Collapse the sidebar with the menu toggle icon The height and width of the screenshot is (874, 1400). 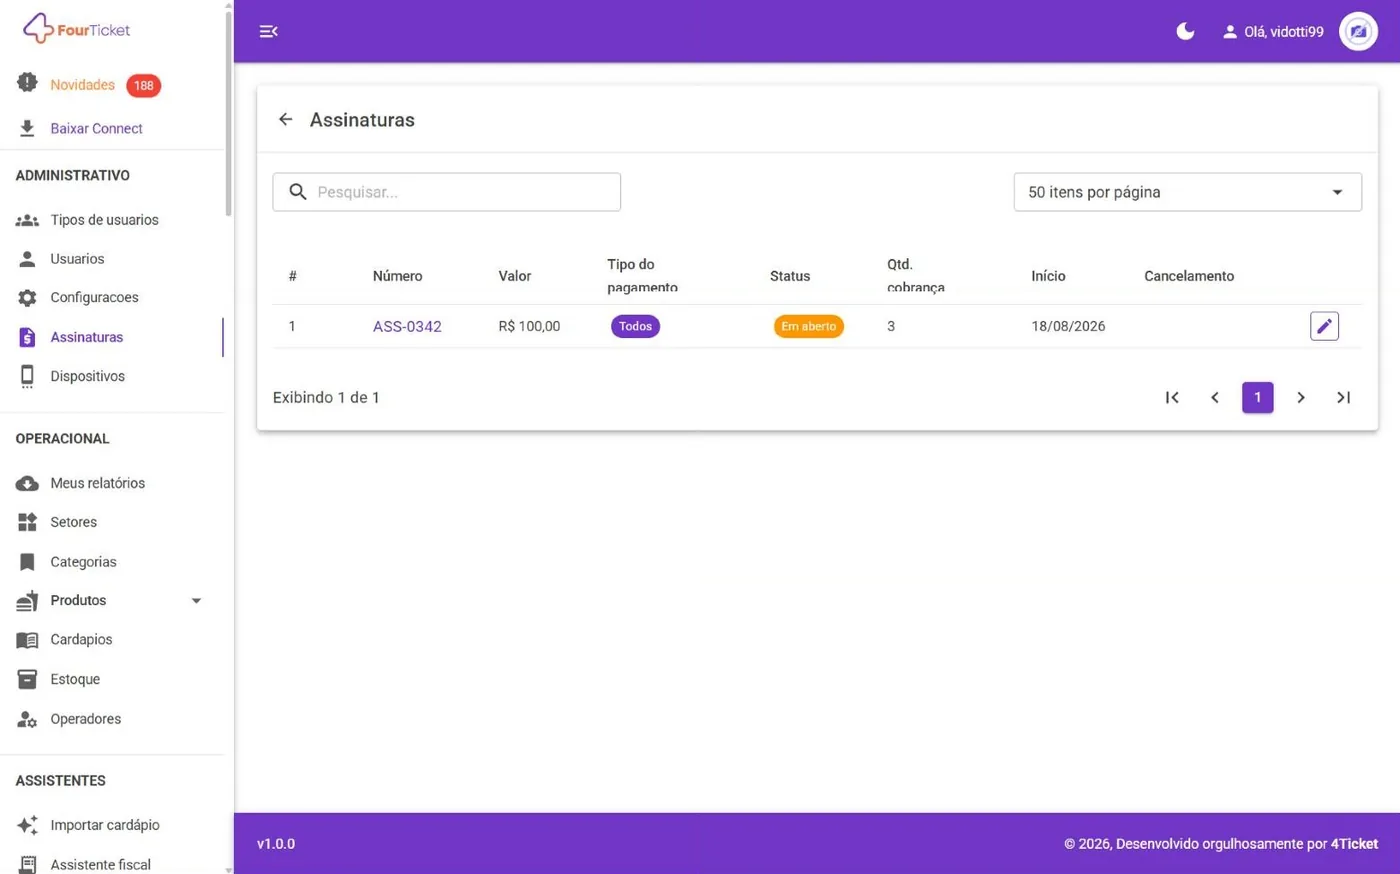[268, 31]
